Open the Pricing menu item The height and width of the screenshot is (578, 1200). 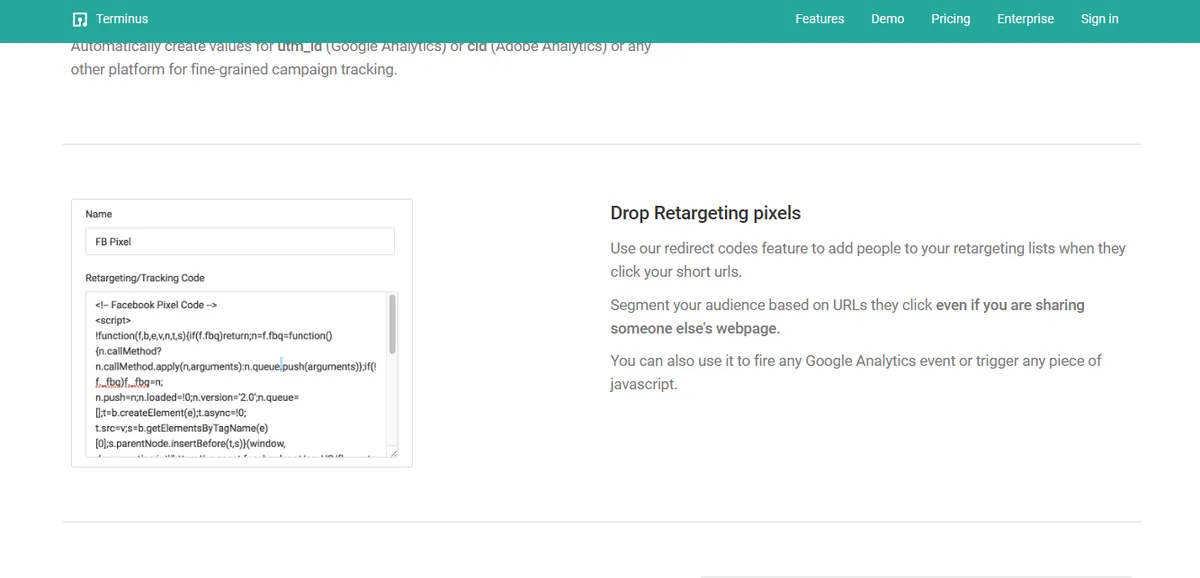point(950,19)
